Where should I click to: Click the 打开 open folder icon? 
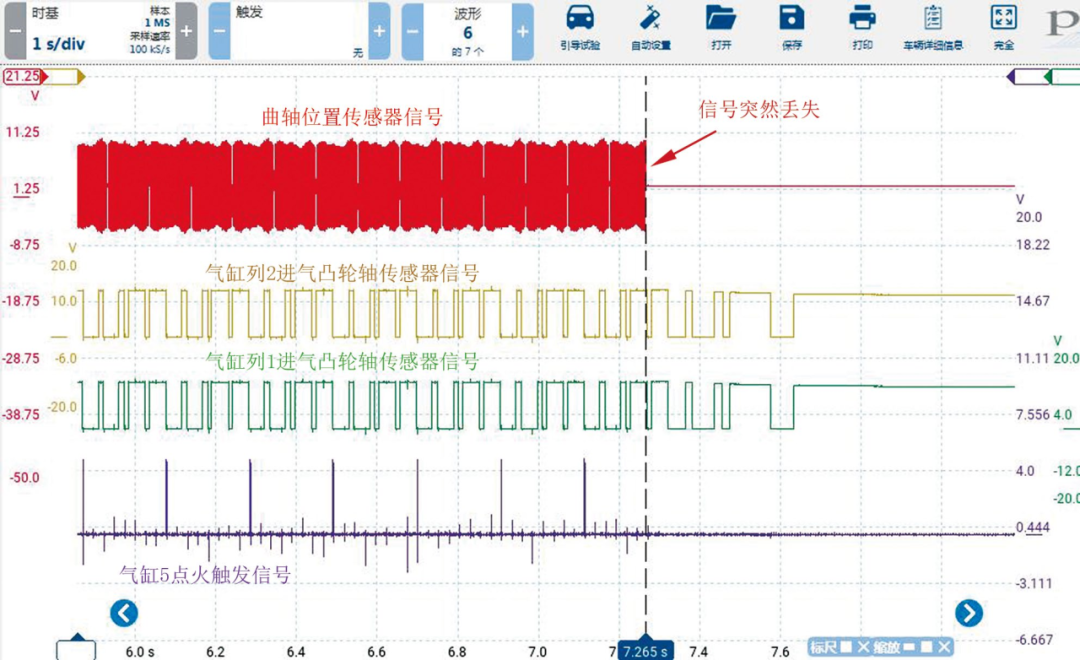point(721,28)
